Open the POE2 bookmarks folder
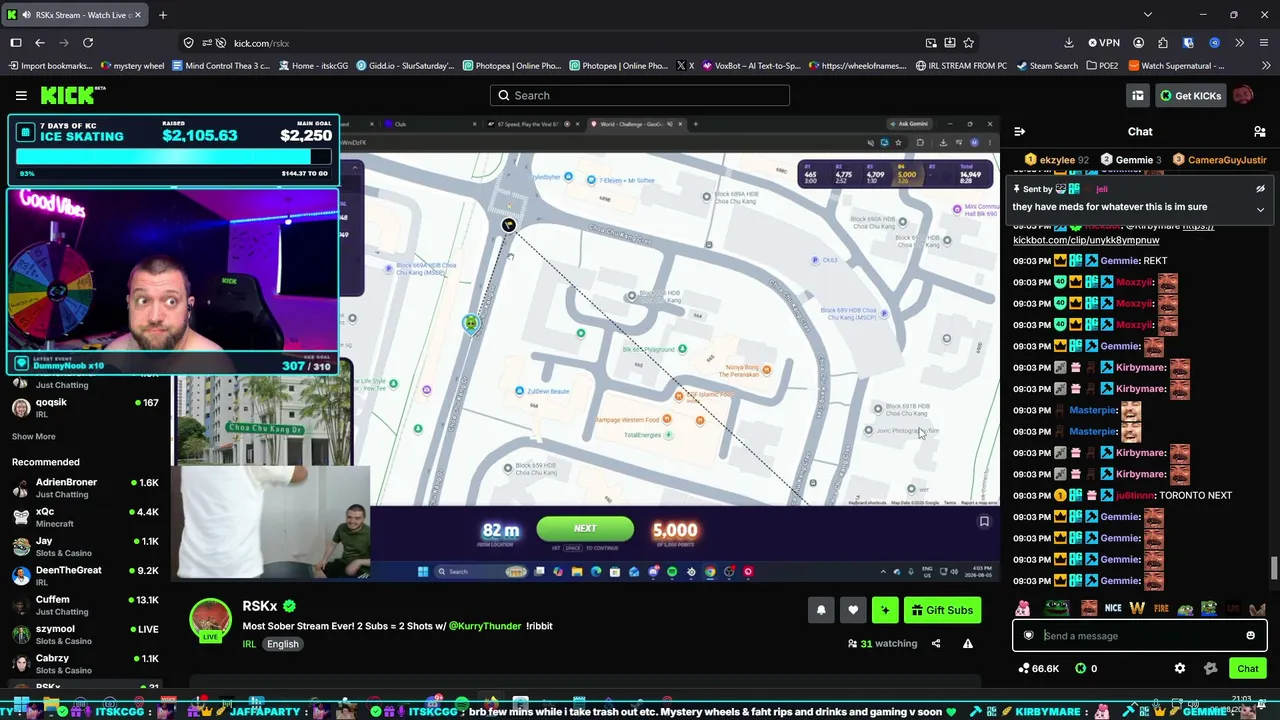 click(x=1102, y=66)
